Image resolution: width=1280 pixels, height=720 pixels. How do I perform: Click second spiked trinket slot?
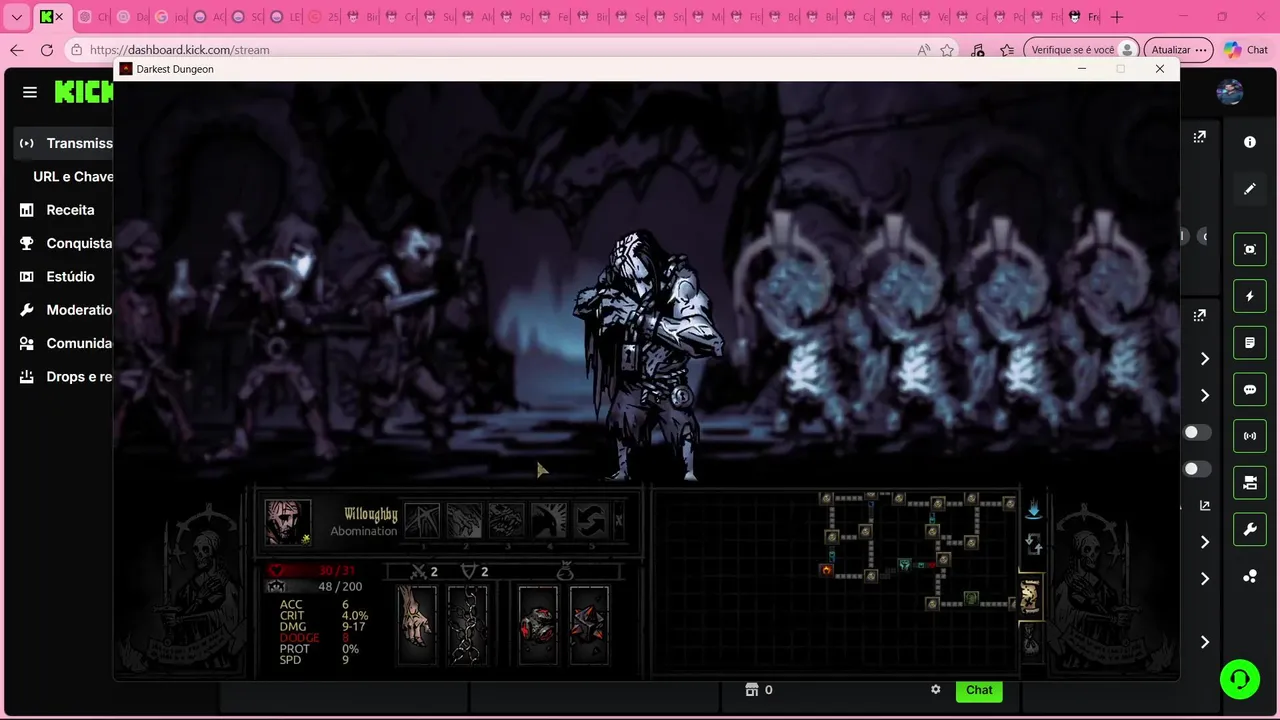pos(589,625)
